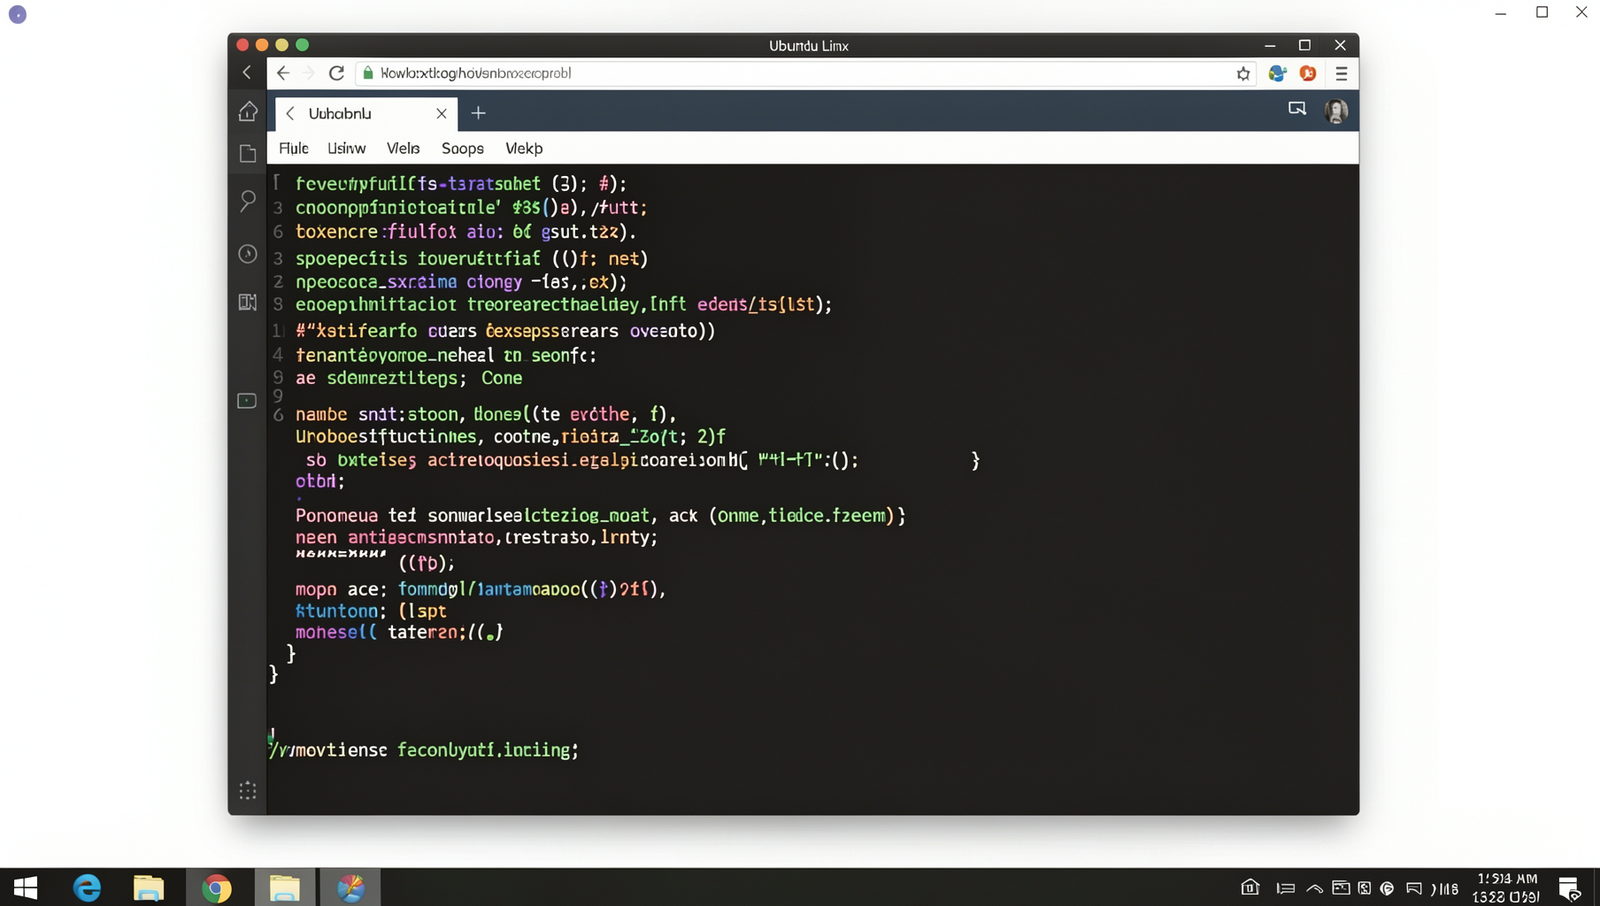
Task: Open the Windows Start button
Action: click(x=25, y=887)
